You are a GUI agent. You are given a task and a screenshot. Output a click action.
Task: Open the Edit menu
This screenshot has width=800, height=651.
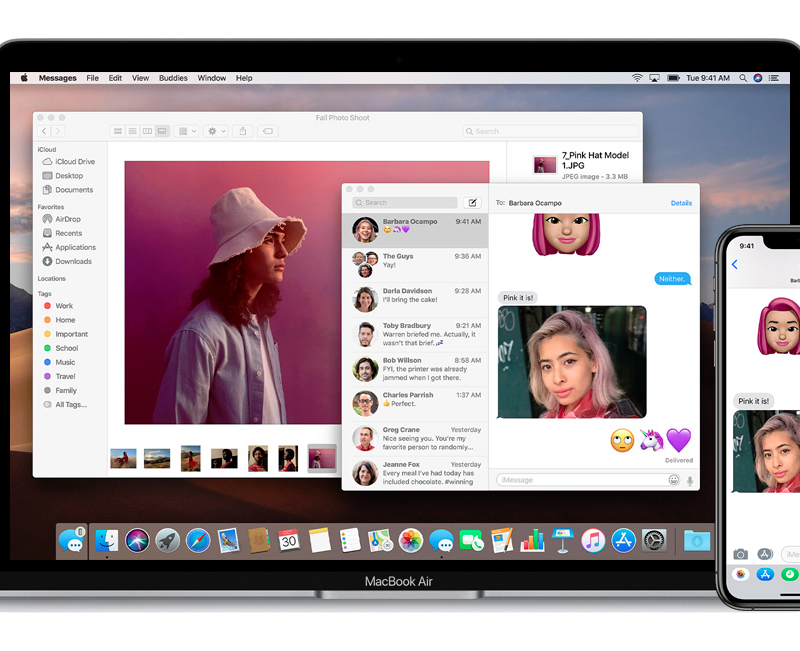115,78
